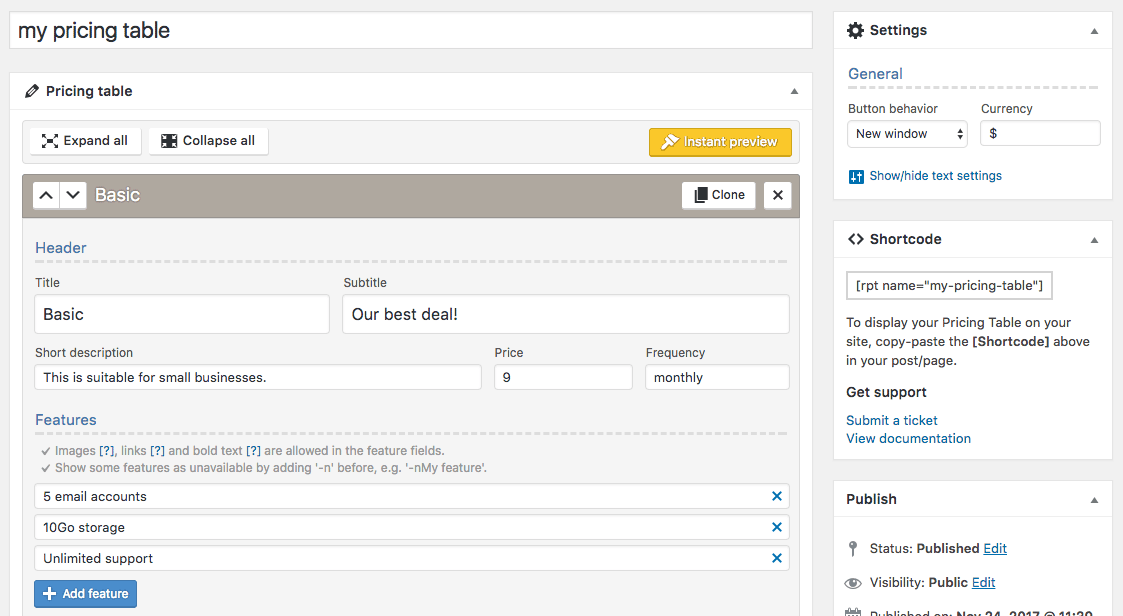Click the pricing table title field

point(410,31)
